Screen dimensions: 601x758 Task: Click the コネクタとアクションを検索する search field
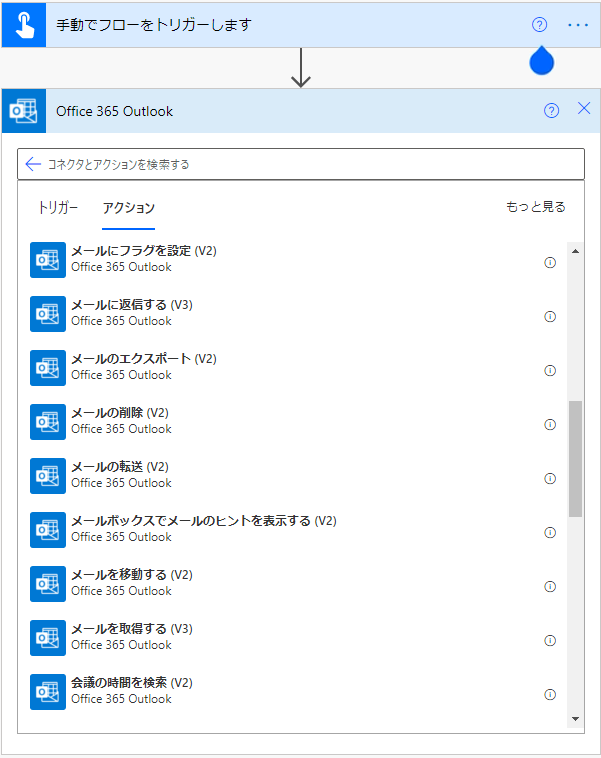tap(301, 164)
